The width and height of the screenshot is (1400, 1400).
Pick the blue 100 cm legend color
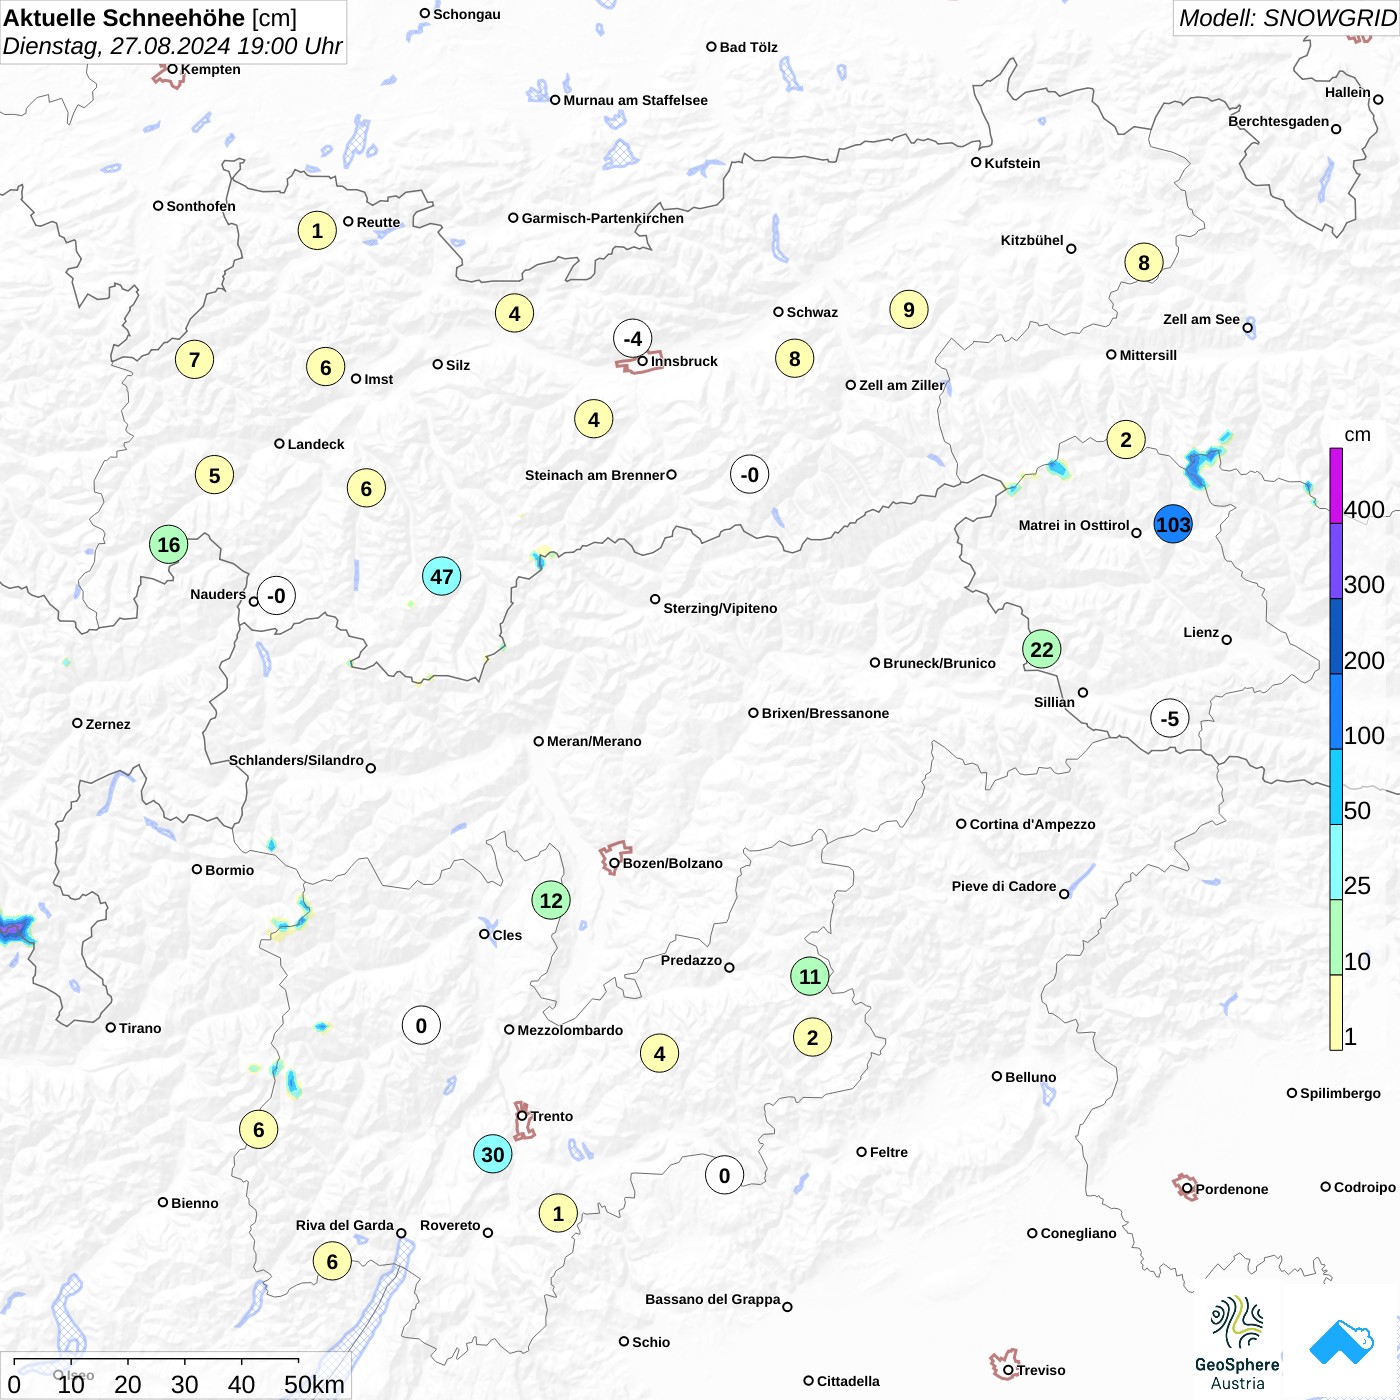tap(1336, 711)
